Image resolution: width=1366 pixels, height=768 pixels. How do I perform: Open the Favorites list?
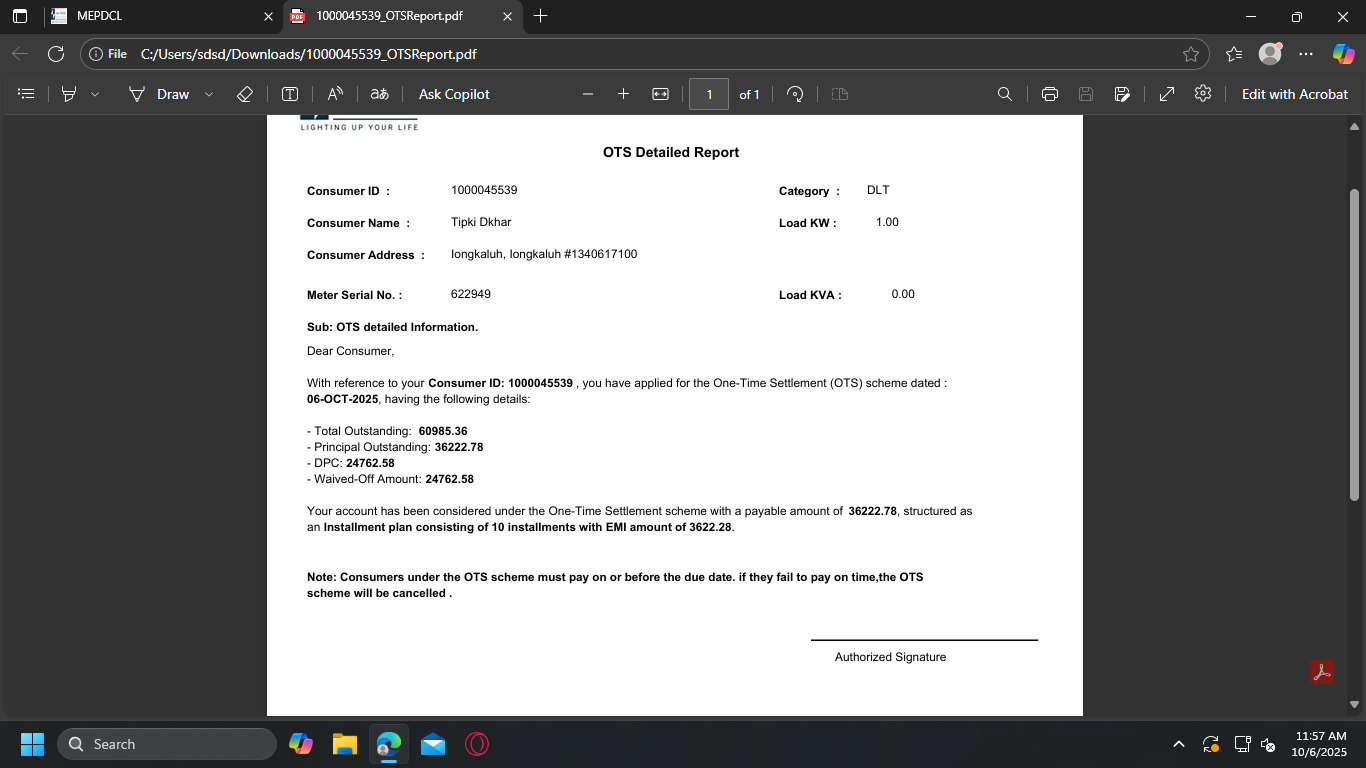[1234, 54]
